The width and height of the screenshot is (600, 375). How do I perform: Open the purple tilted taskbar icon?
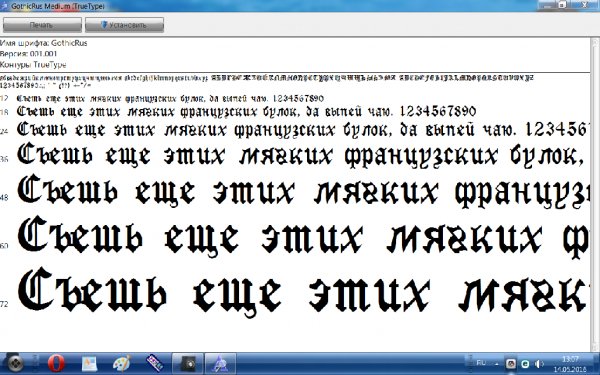point(155,363)
